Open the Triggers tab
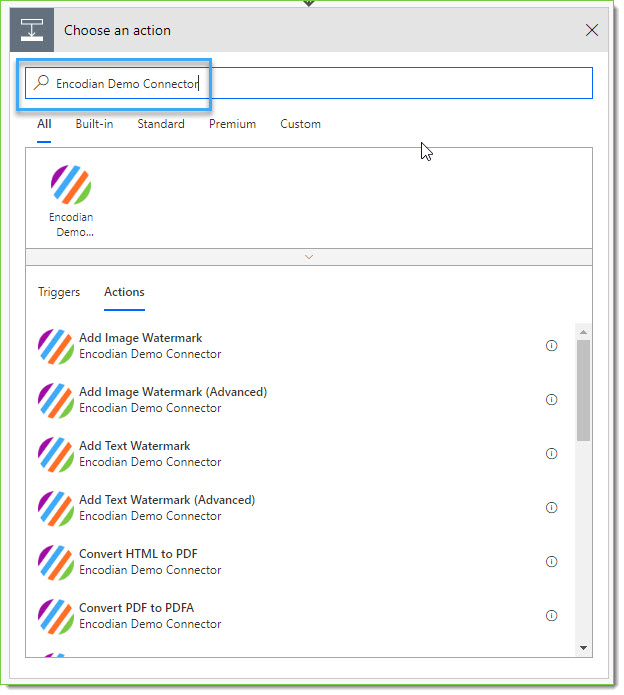This screenshot has width=624, height=695. tap(59, 292)
